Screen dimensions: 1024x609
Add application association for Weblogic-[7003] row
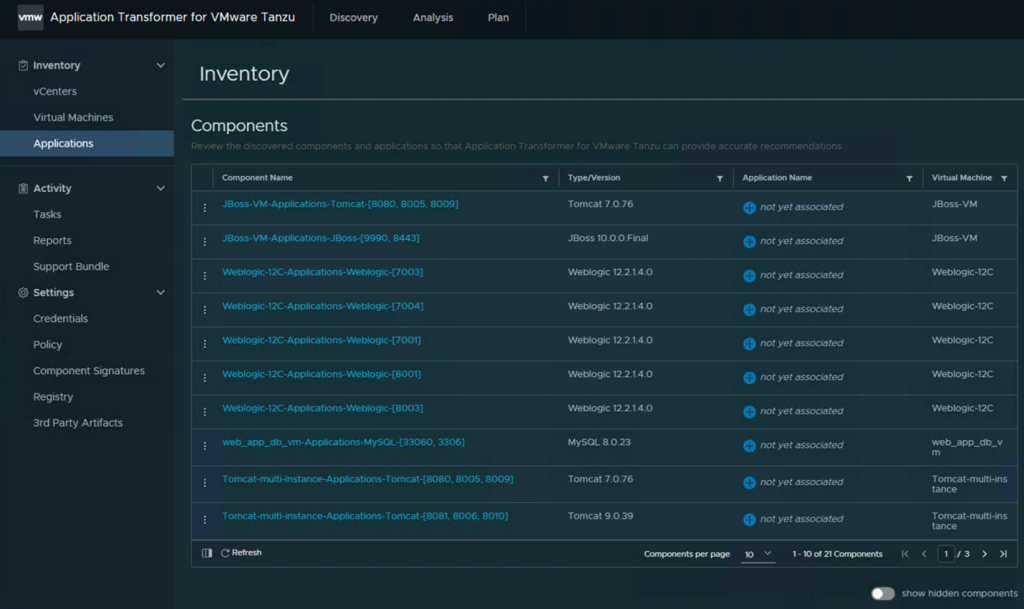[x=749, y=275]
